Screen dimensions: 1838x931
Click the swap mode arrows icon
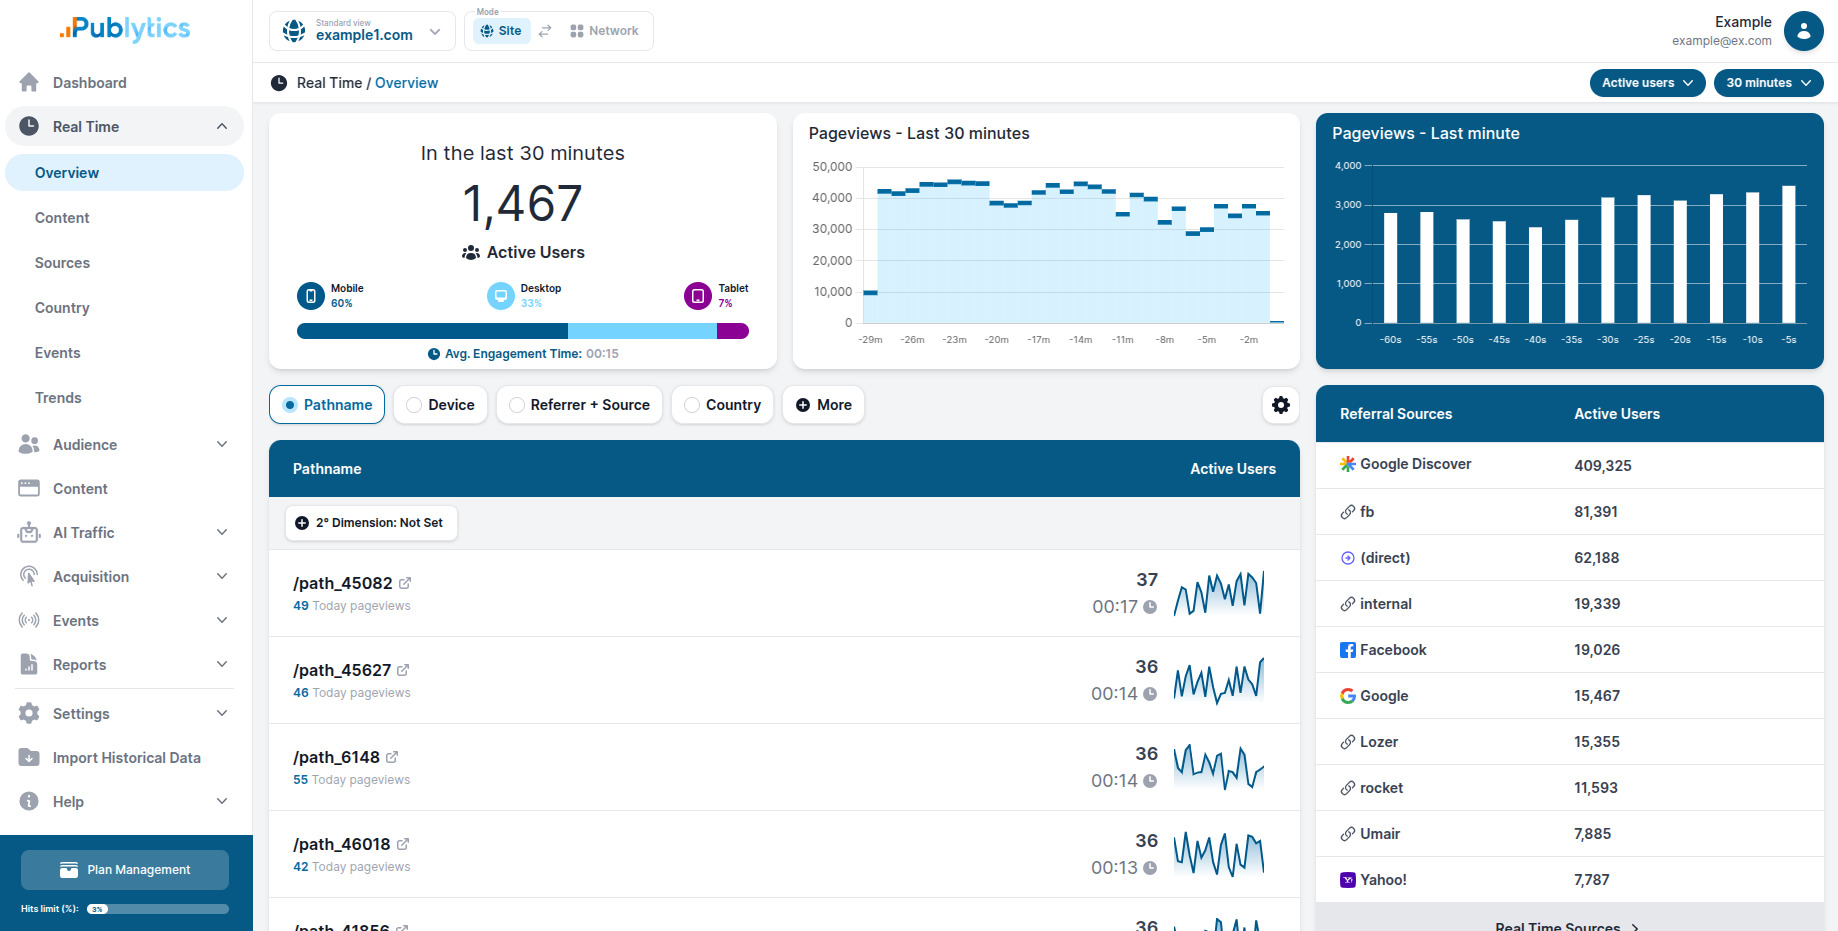click(545, 31)
